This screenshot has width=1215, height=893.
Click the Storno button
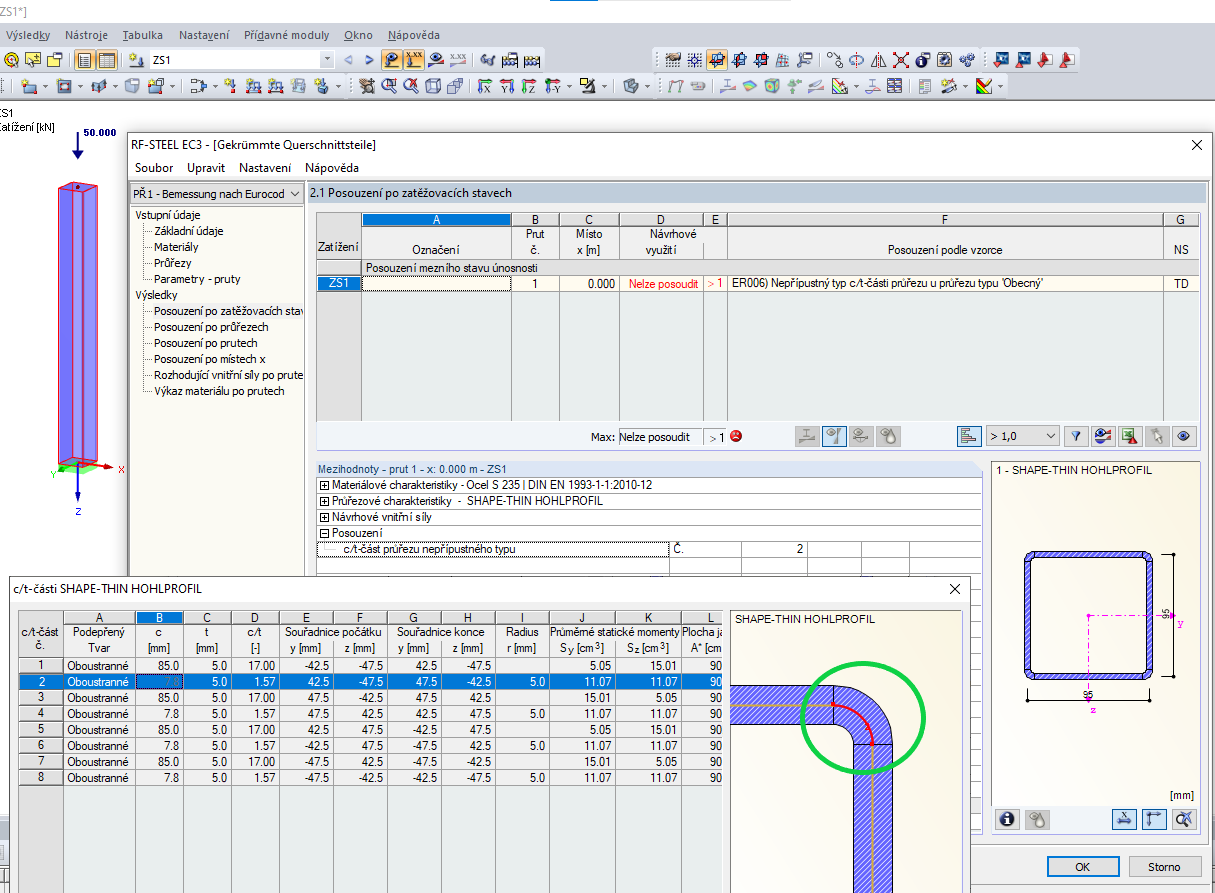(x=1164, y=867)
